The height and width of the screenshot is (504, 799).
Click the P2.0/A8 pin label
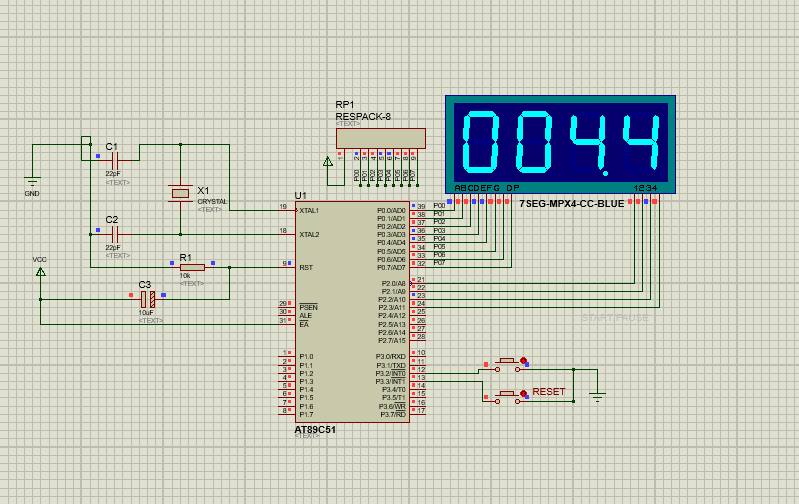(393, 283)
